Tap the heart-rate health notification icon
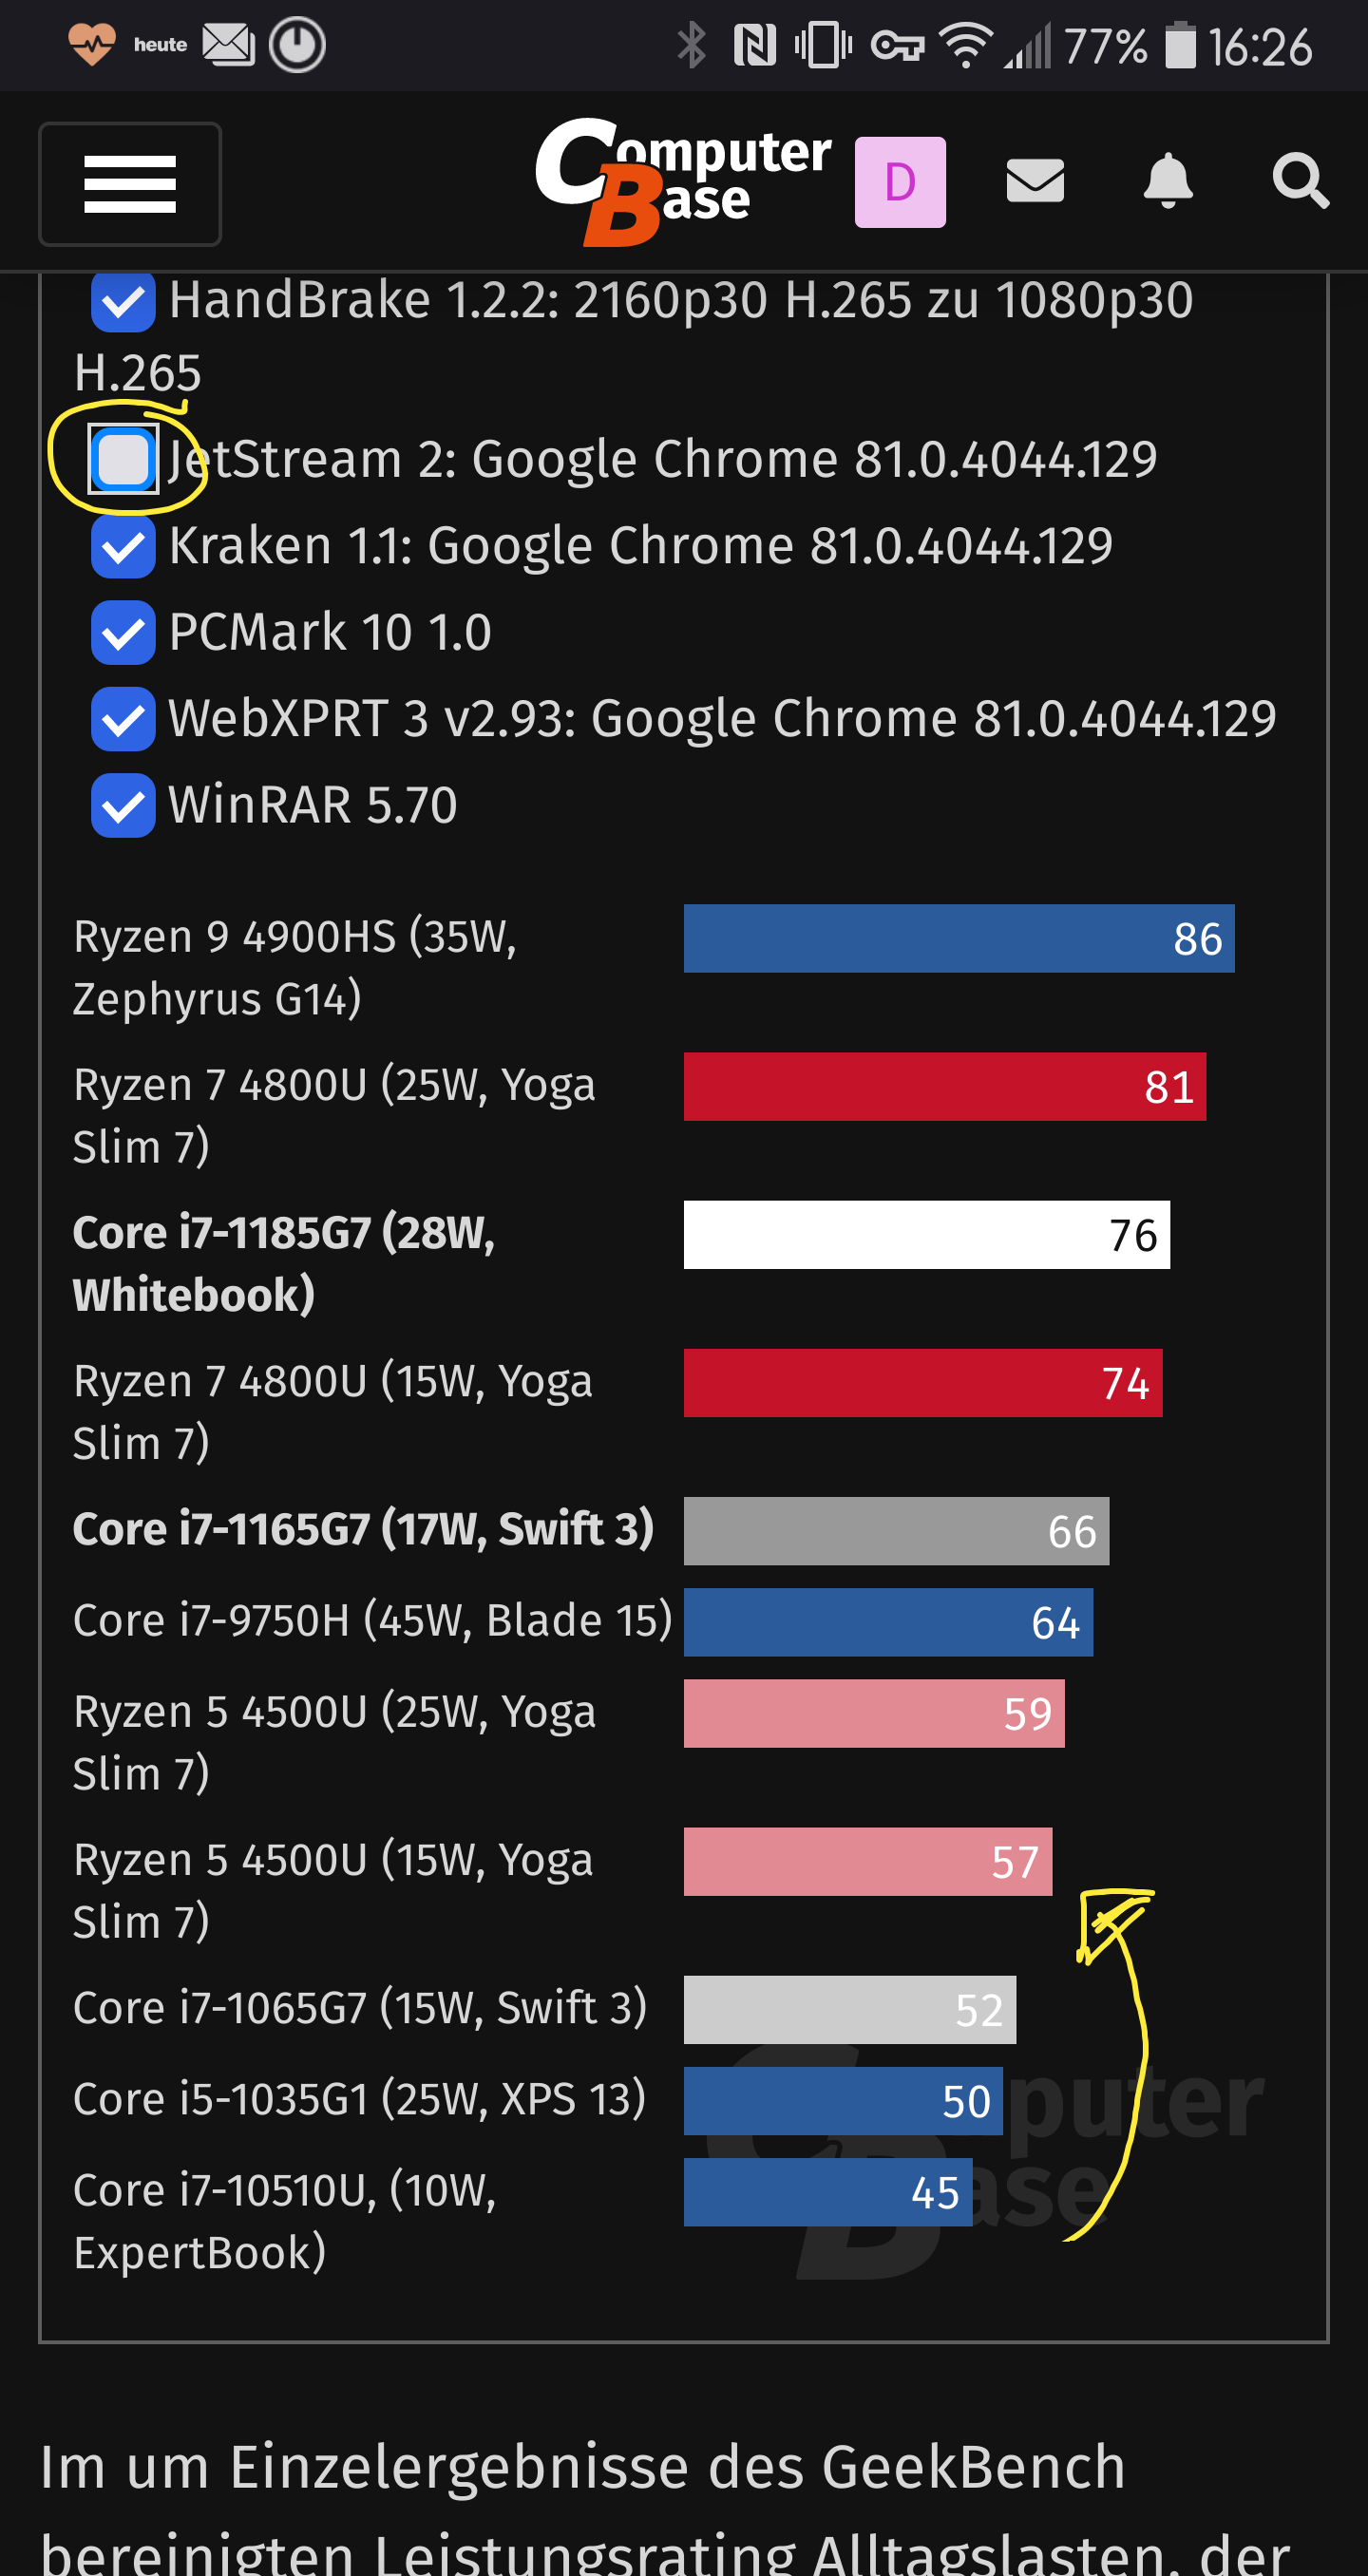Screen dimensions: 1368x2576 coord(91,45)
